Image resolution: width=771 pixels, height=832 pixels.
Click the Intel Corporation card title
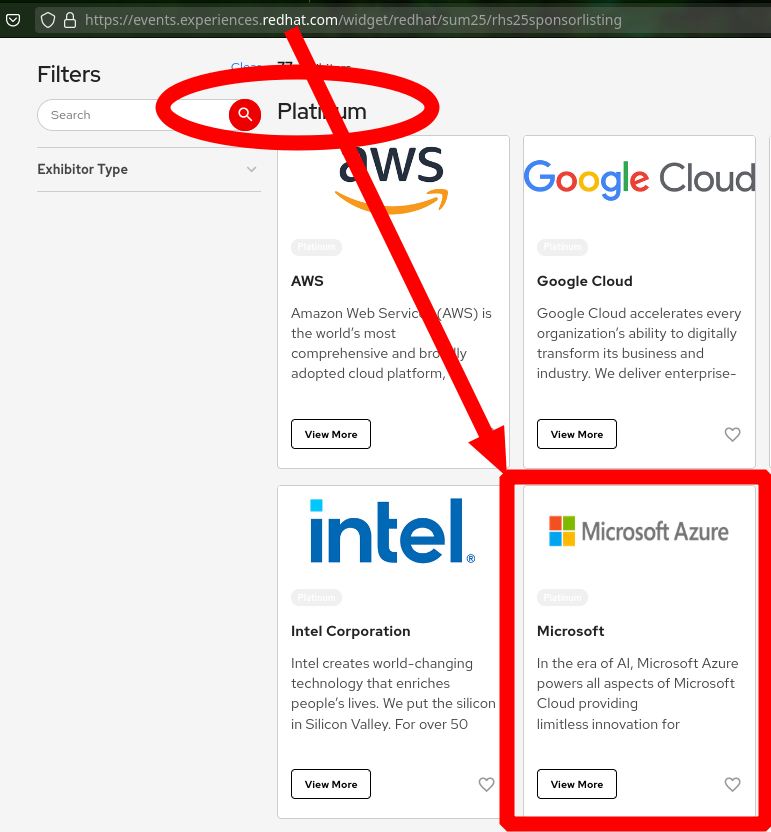click(x=351, y=631)
